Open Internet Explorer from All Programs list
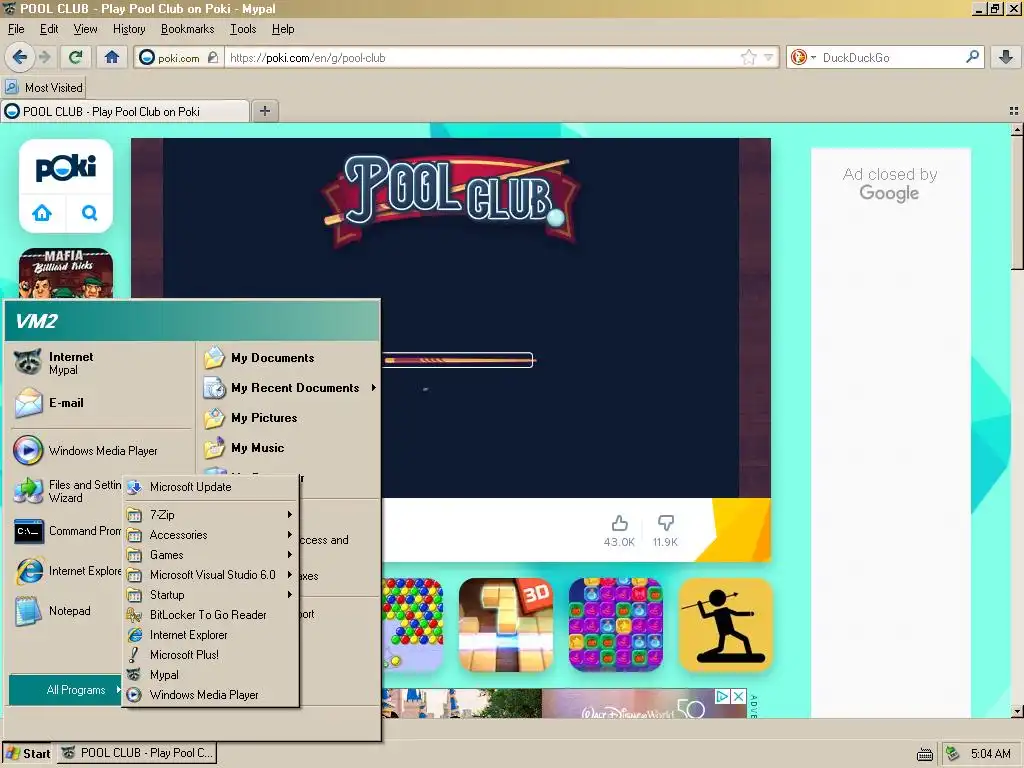 click(x=211, y=635)
